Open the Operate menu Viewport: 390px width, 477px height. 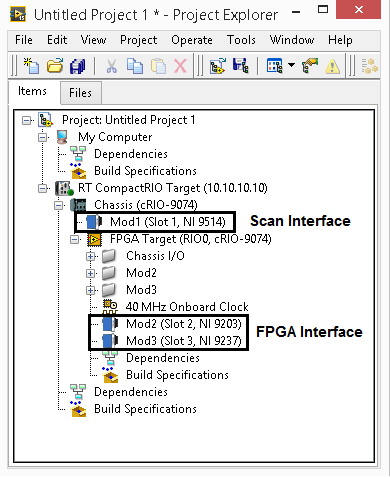(192, 40)
